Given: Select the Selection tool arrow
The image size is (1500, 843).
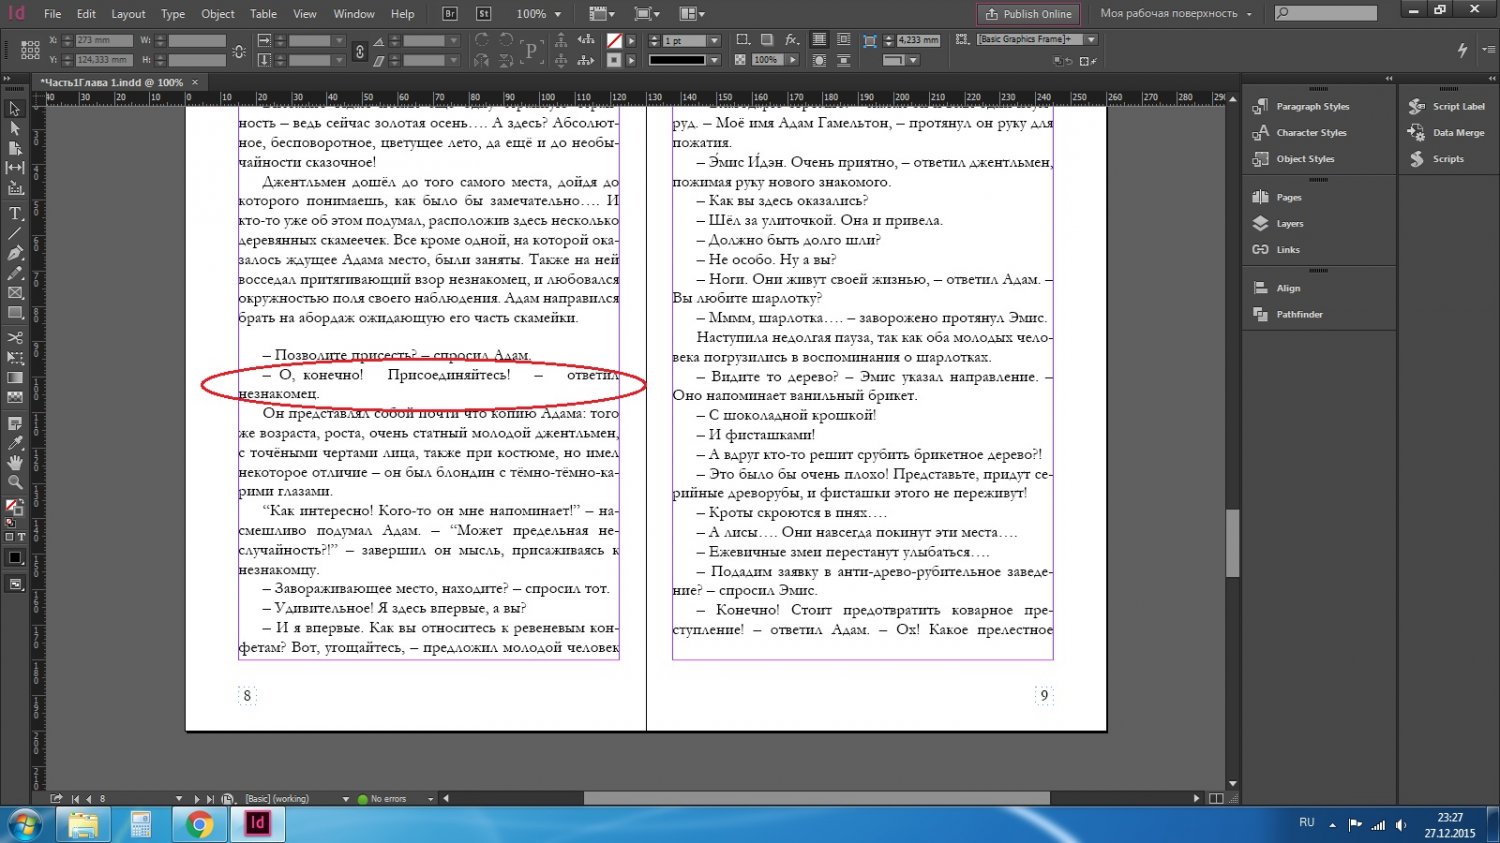Looking at the screenshot, I should pos(15,108).
